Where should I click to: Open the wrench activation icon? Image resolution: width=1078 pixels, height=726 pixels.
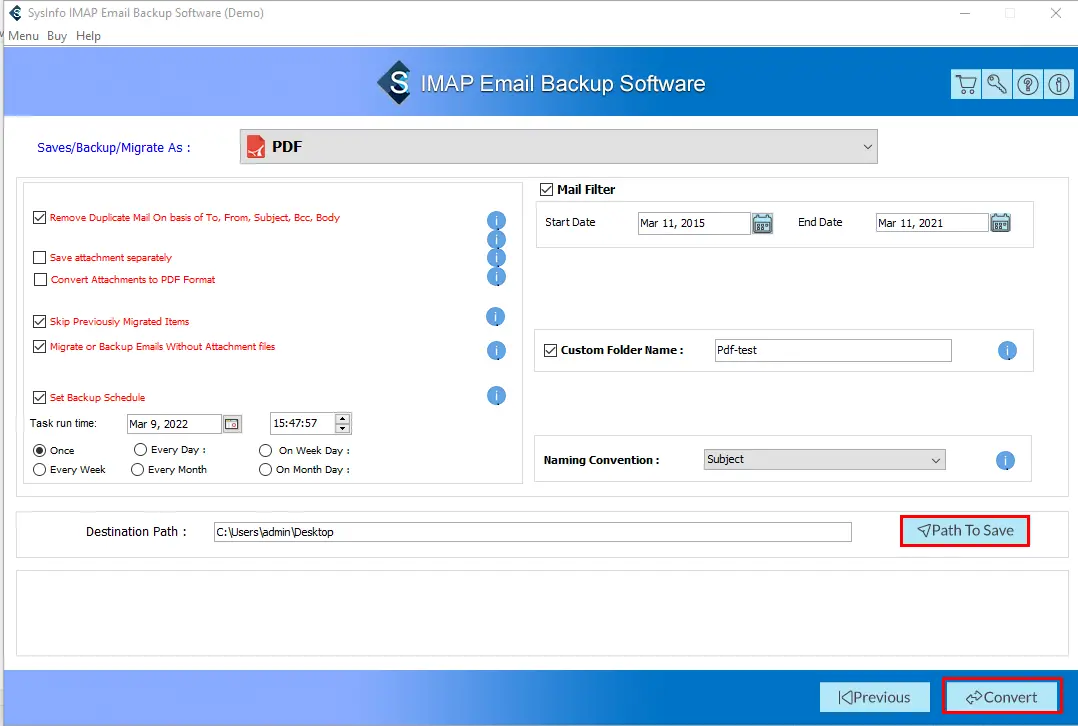click(997, 85)
